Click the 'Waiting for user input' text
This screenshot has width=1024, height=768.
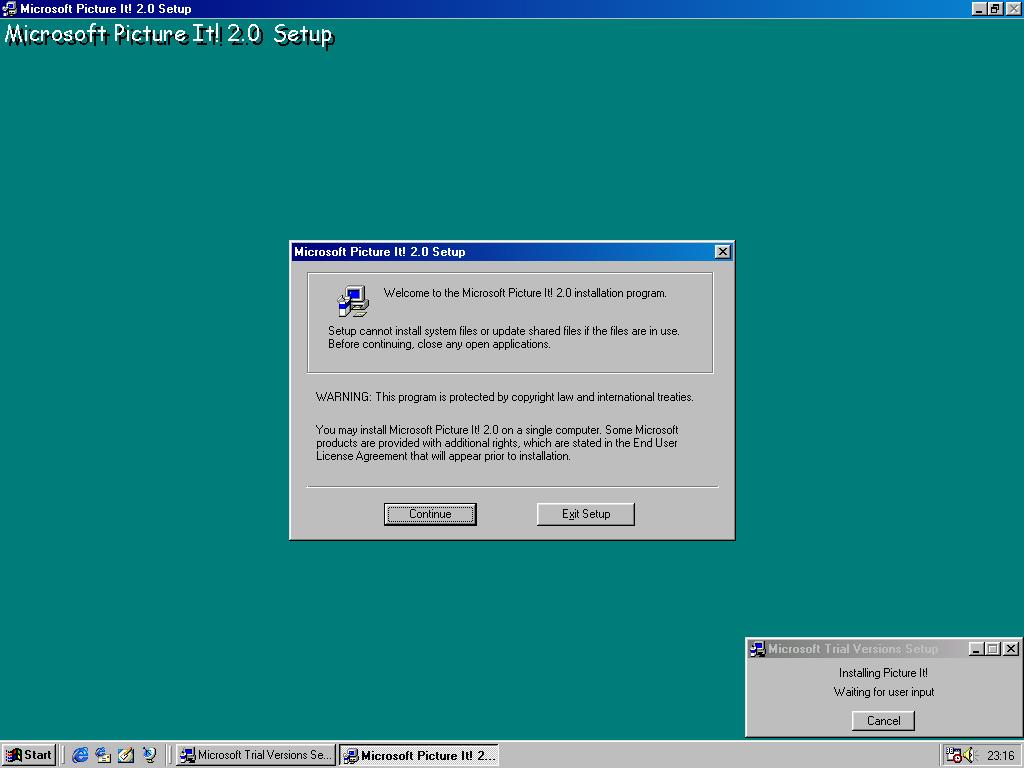[884, 692]
